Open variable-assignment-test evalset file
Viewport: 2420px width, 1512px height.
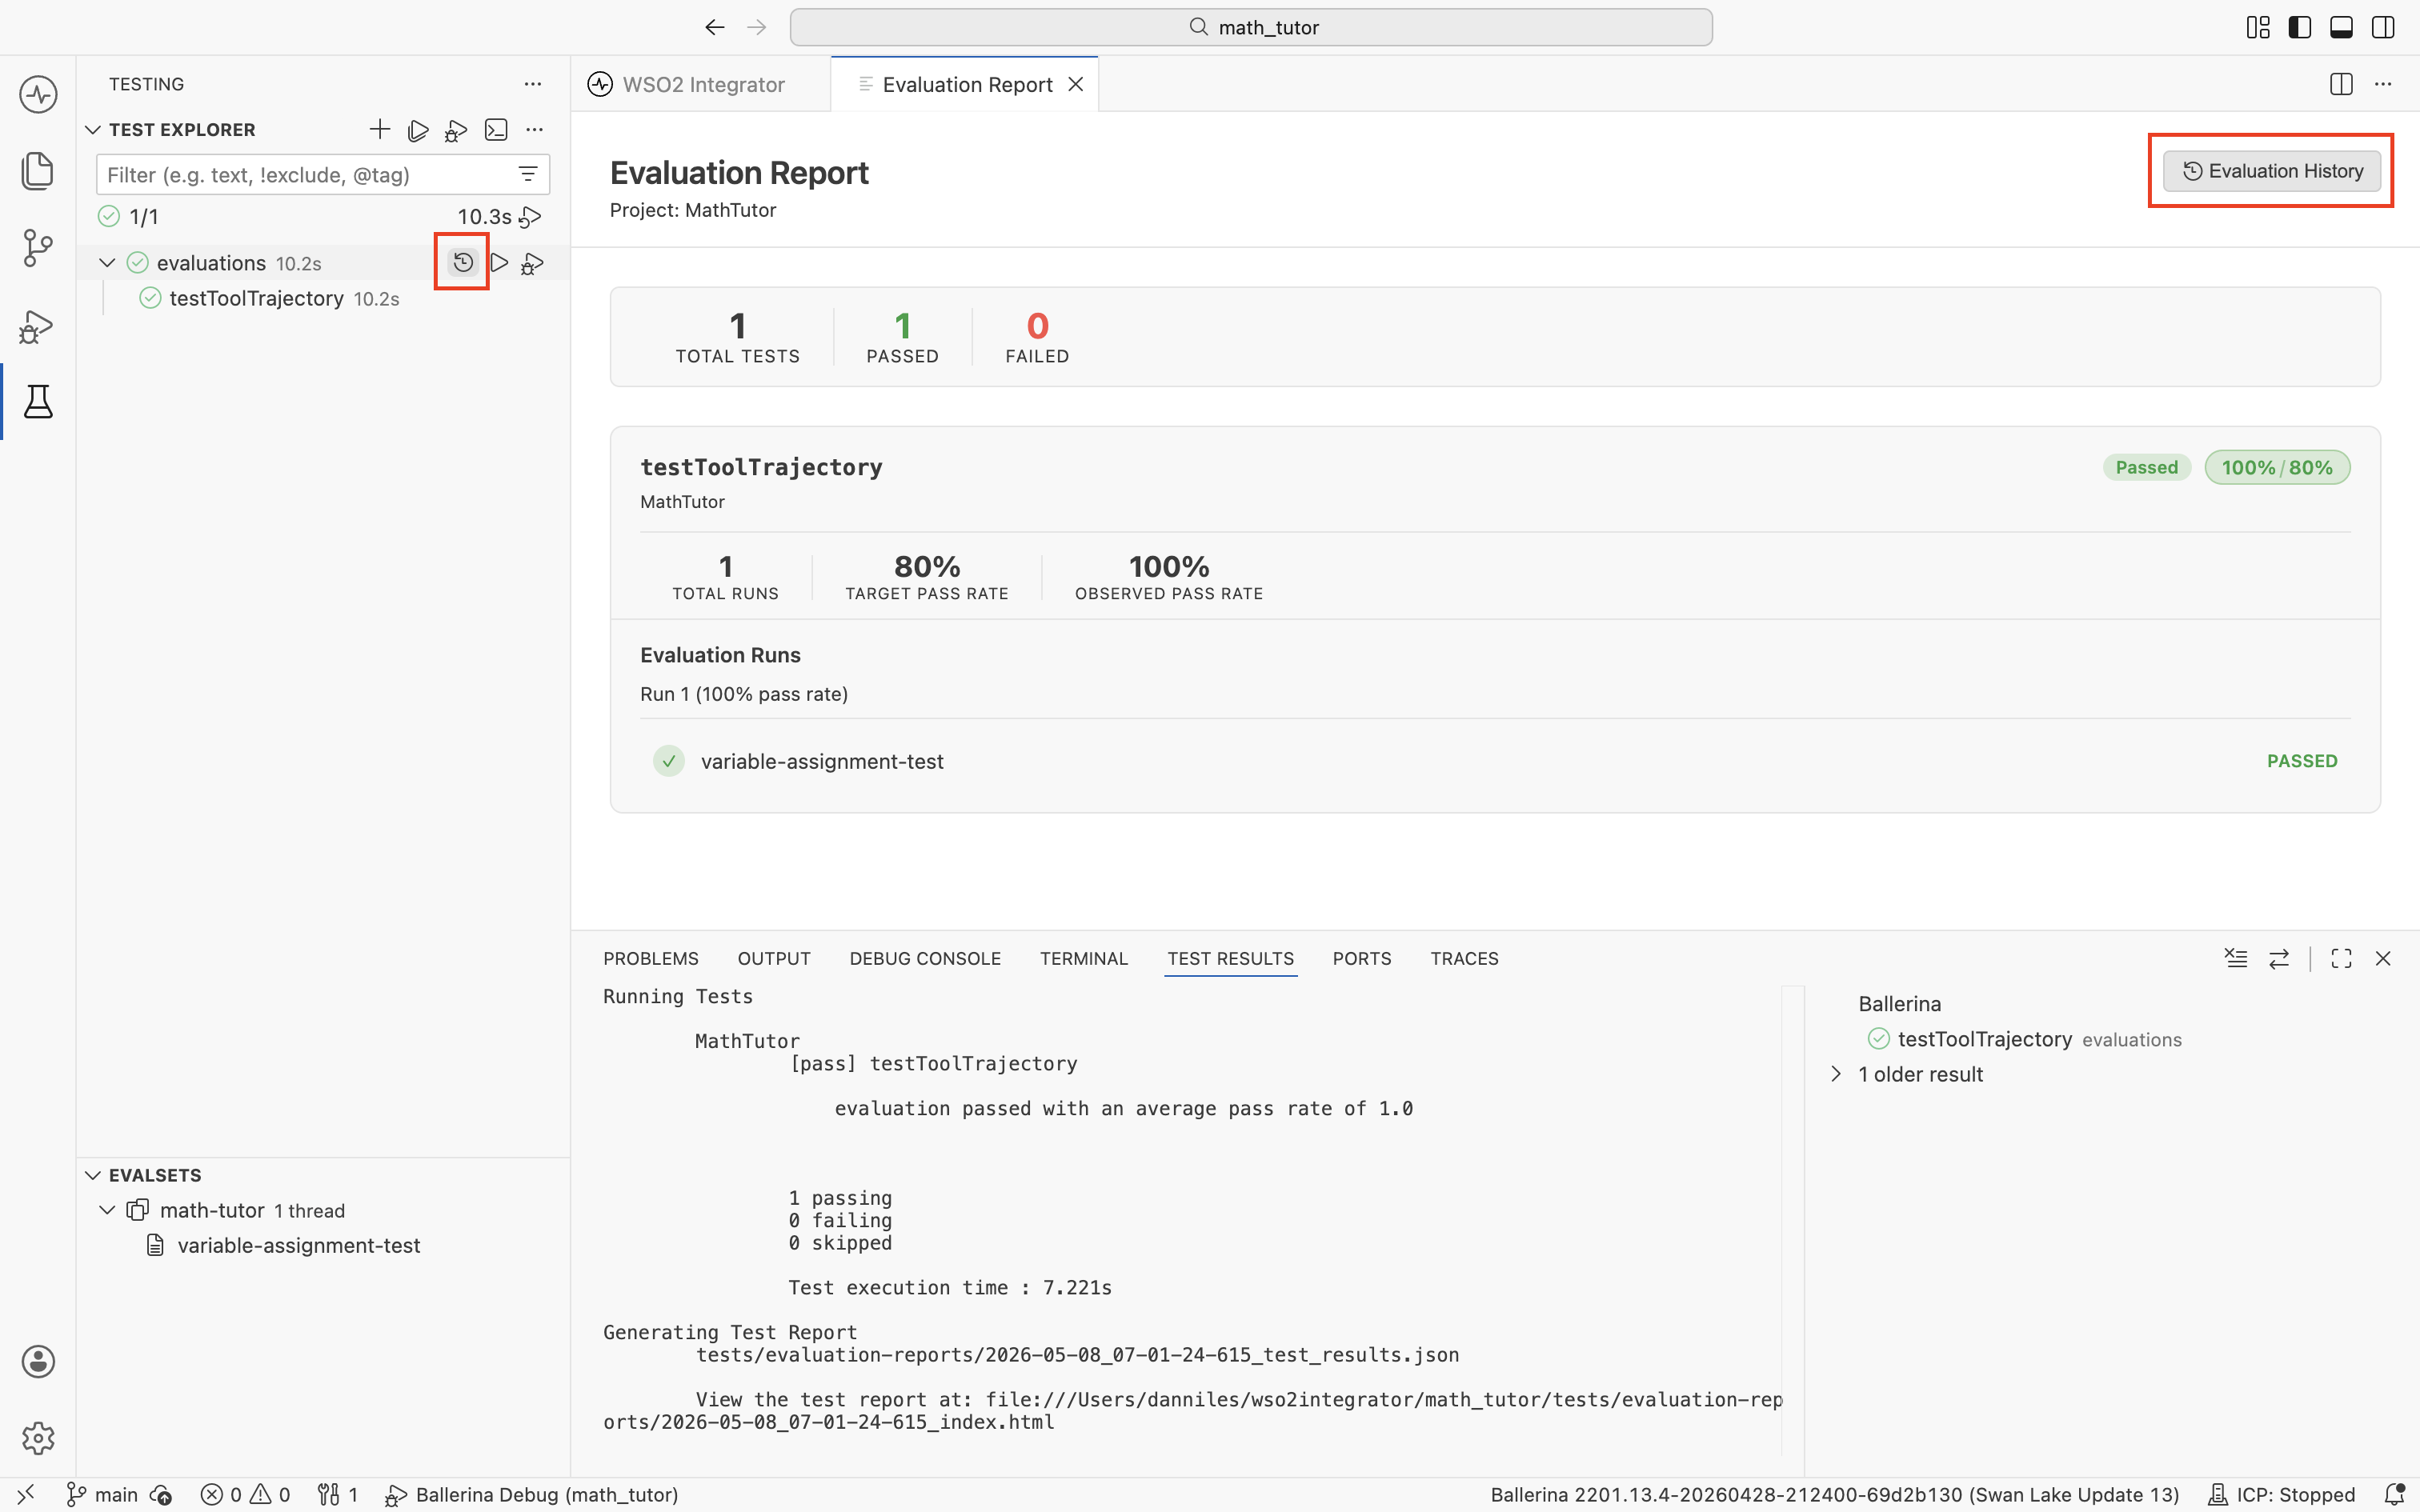[298, 1245]
